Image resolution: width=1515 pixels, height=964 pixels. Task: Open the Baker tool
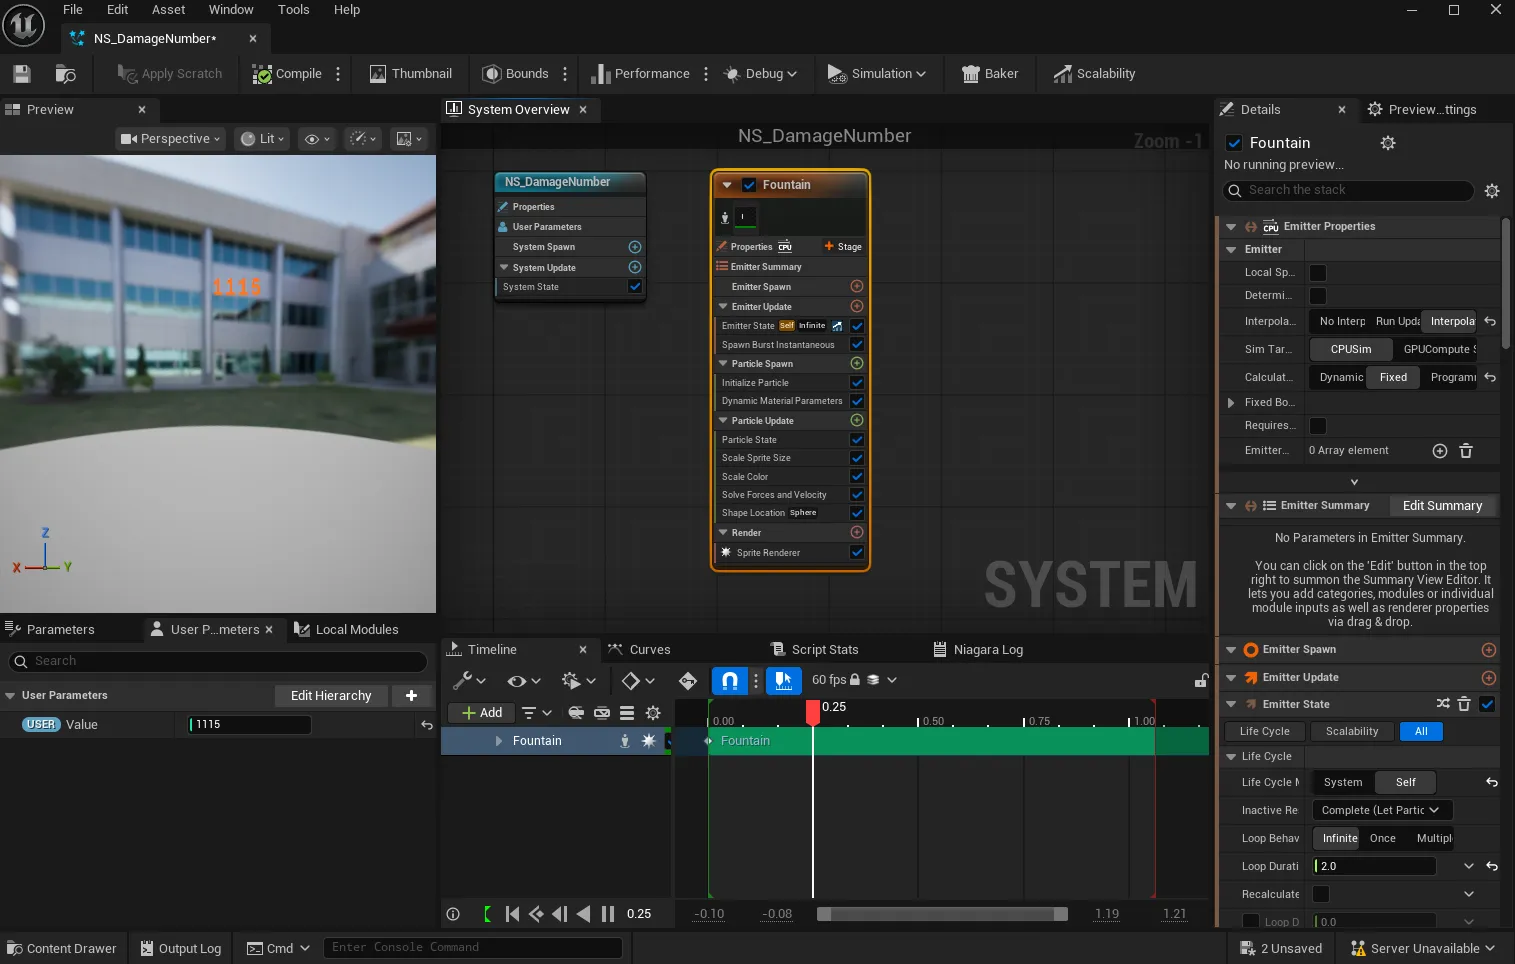point(990,74)
